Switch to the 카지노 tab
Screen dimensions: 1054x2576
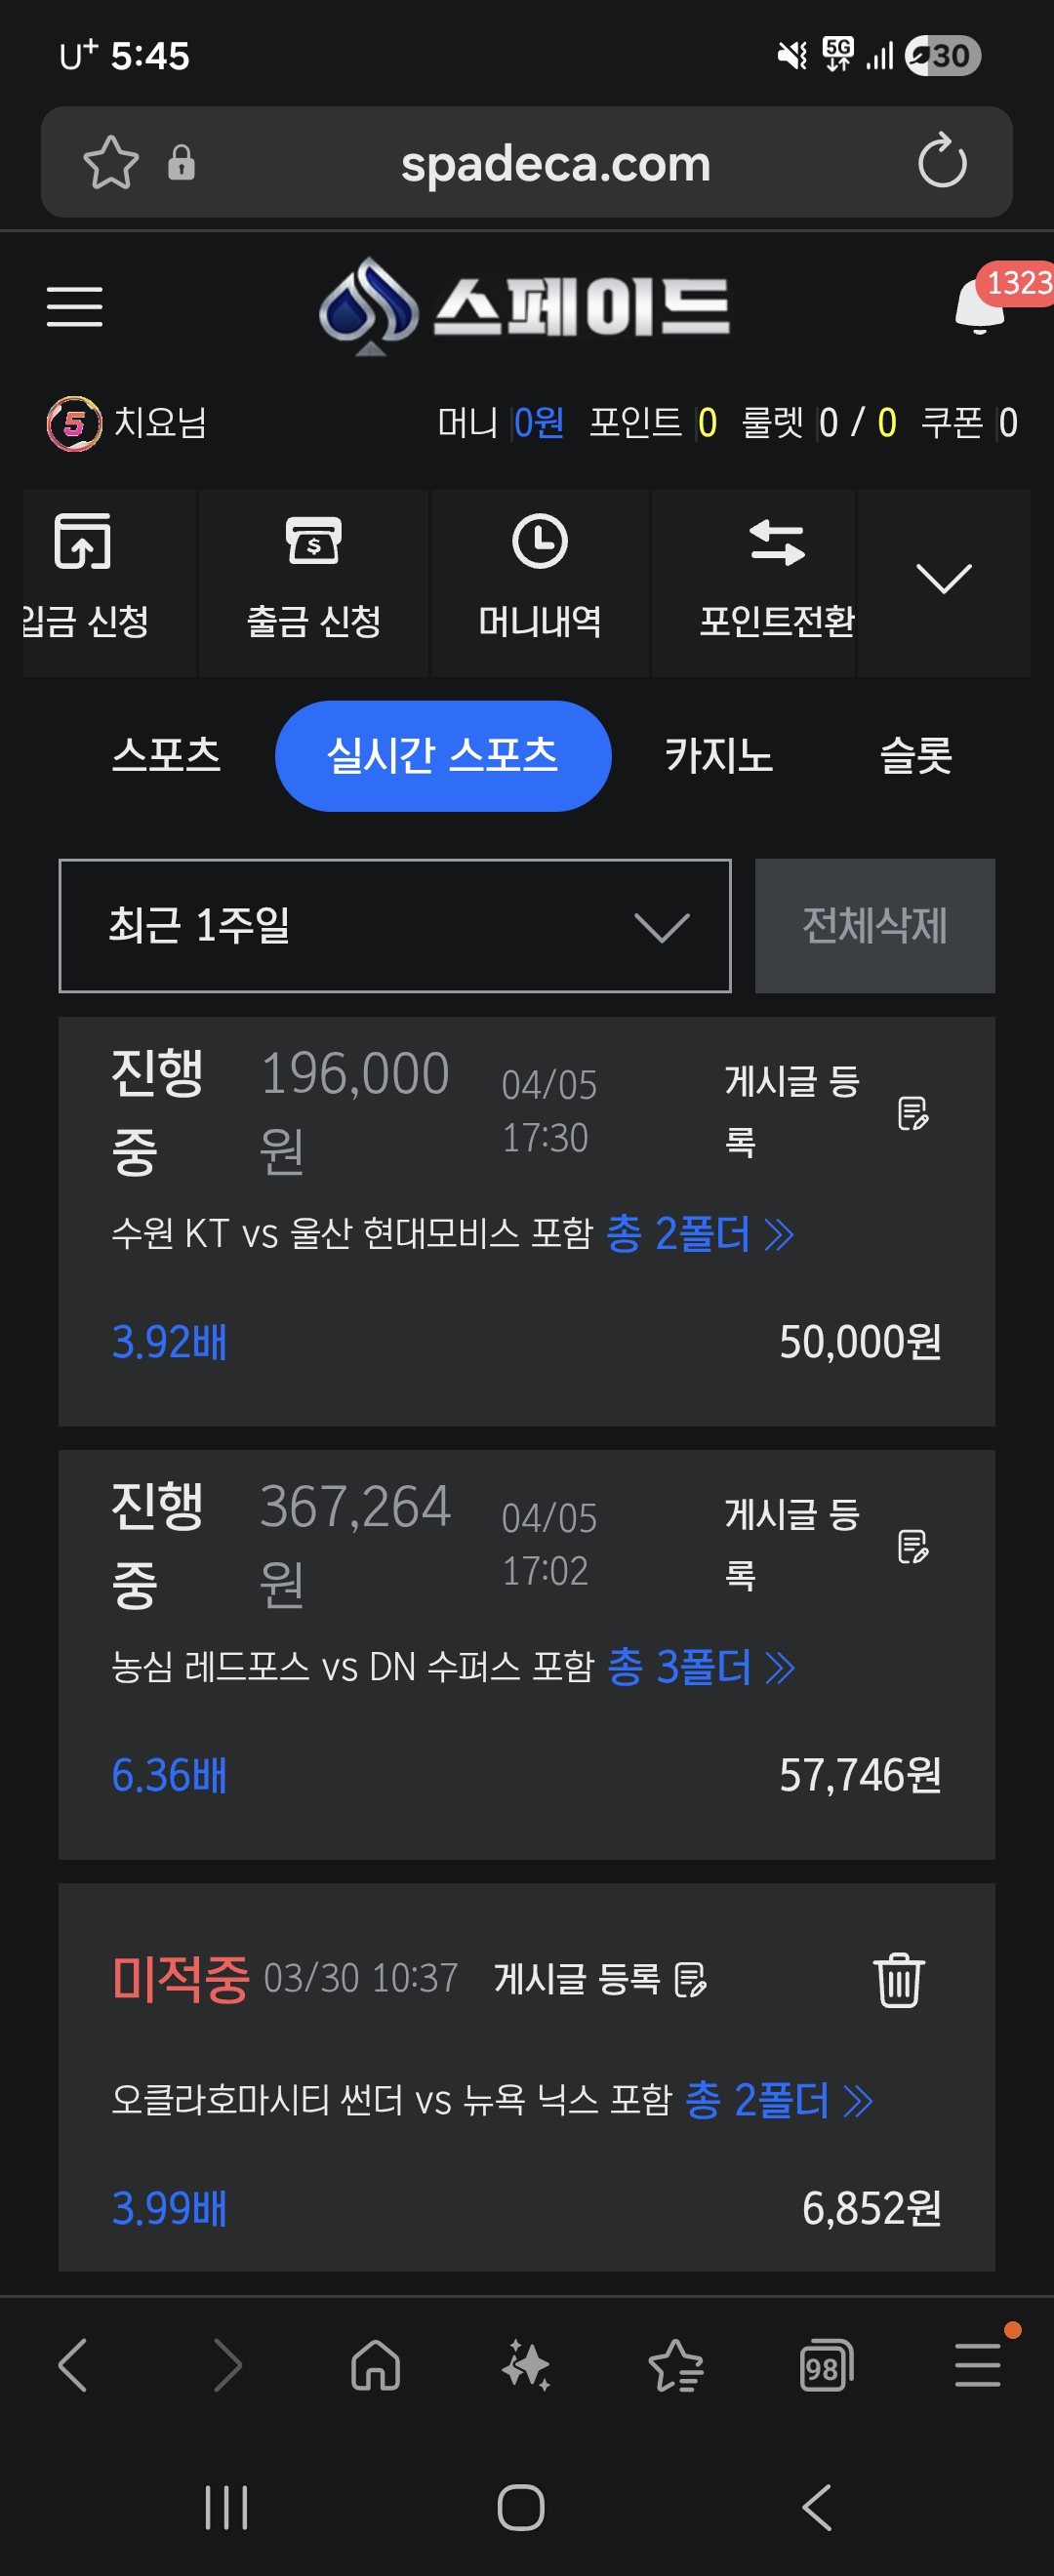[718, 755]
